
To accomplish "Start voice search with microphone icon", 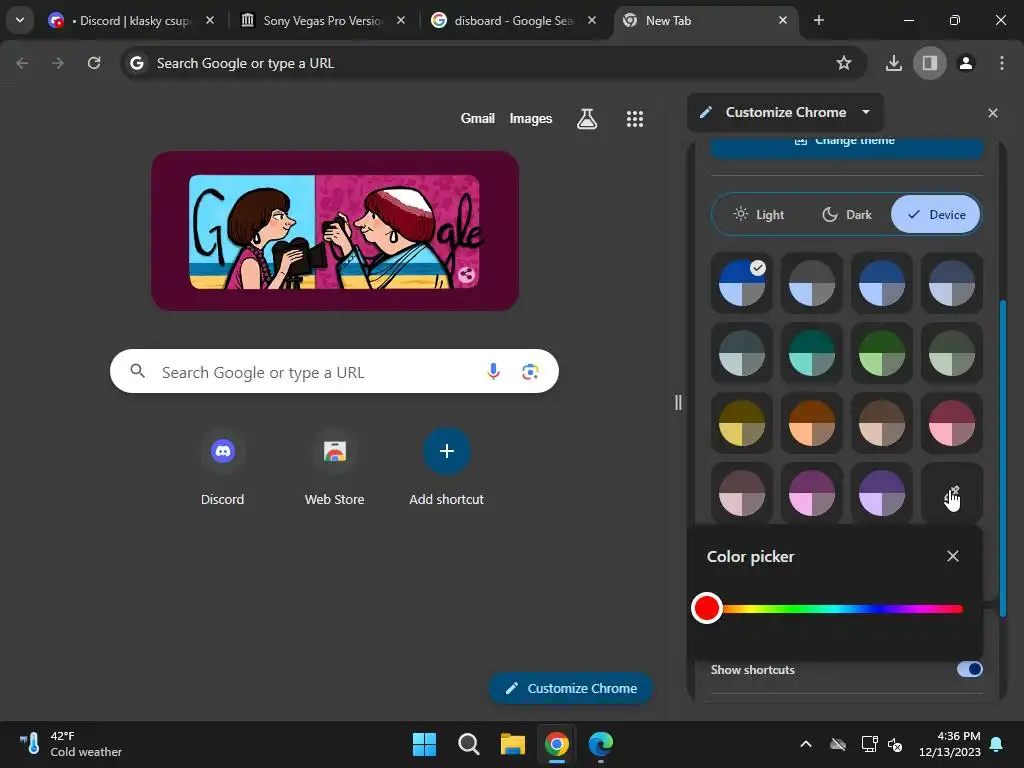I will tap(494, 372).
